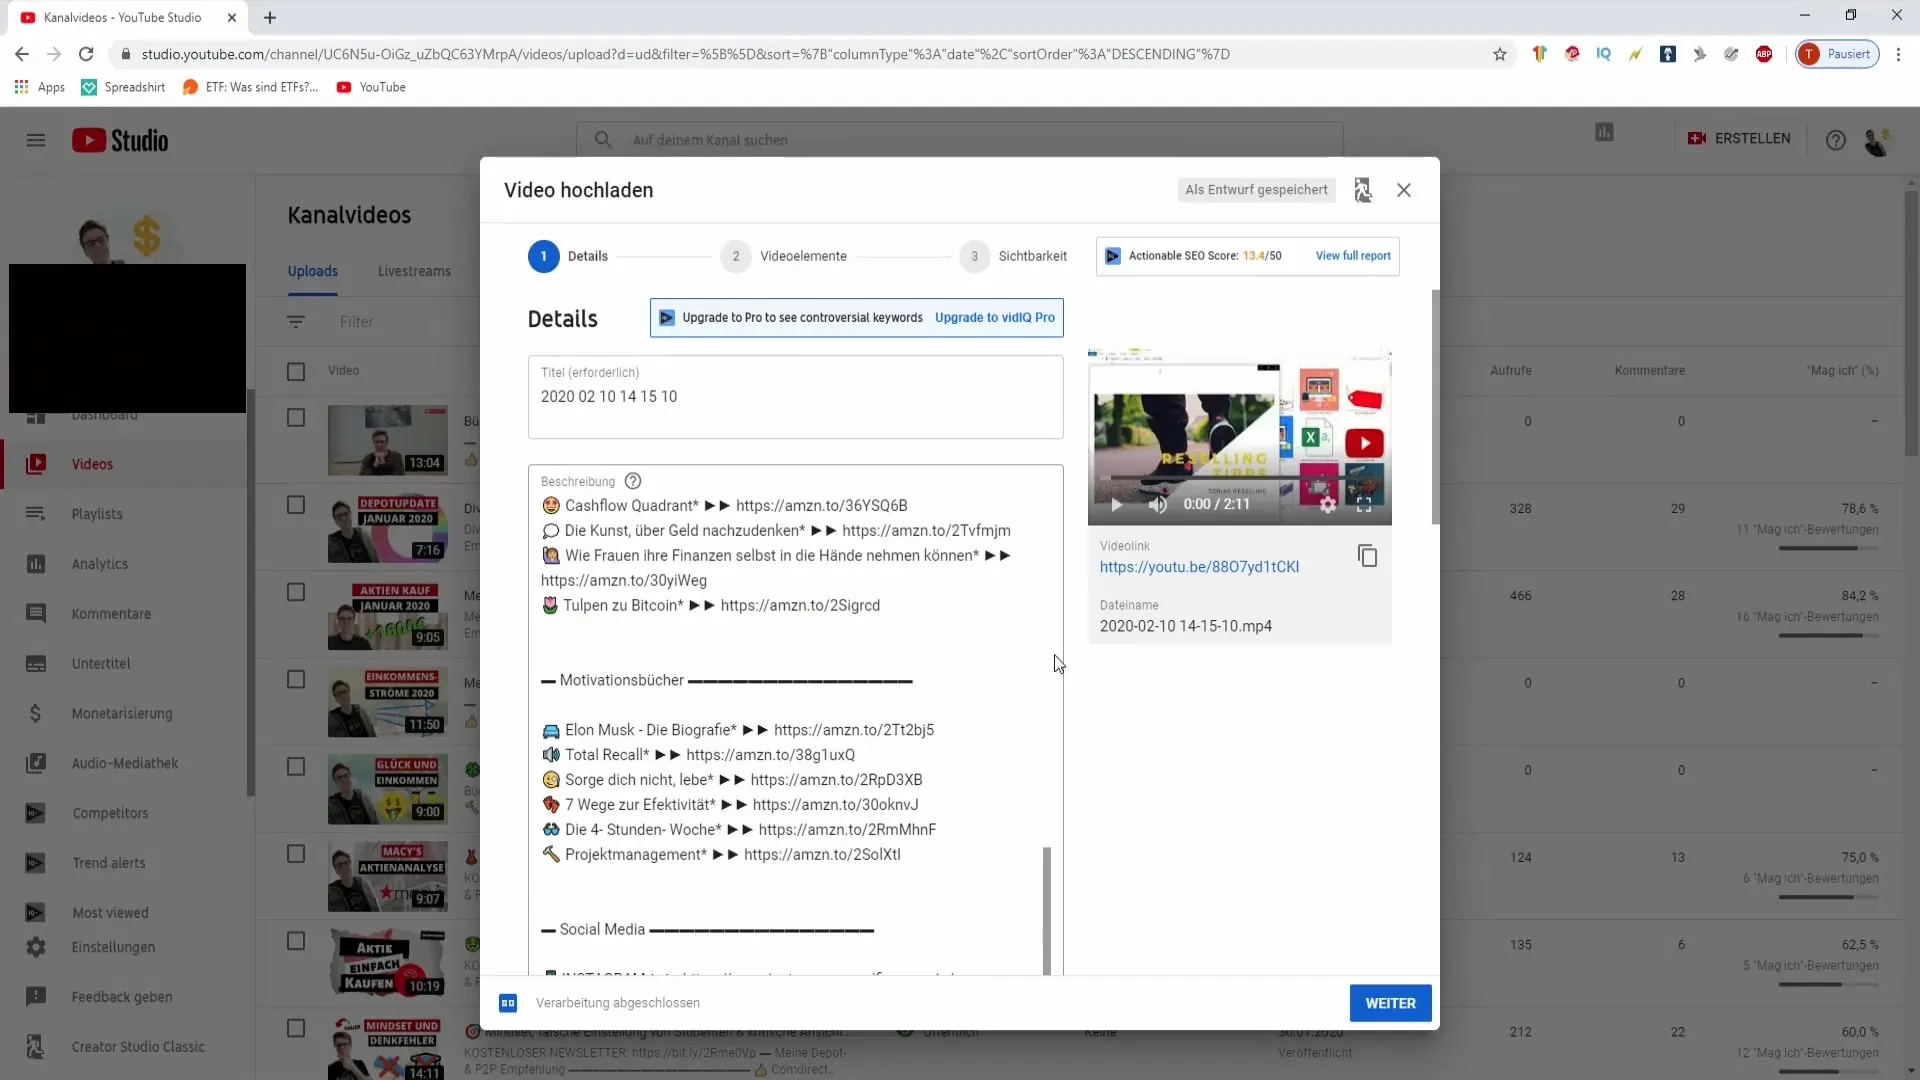
Task: Check the Glück und Einkommen row checkbox
Action: pyautogui.click(x=296, y=767)
